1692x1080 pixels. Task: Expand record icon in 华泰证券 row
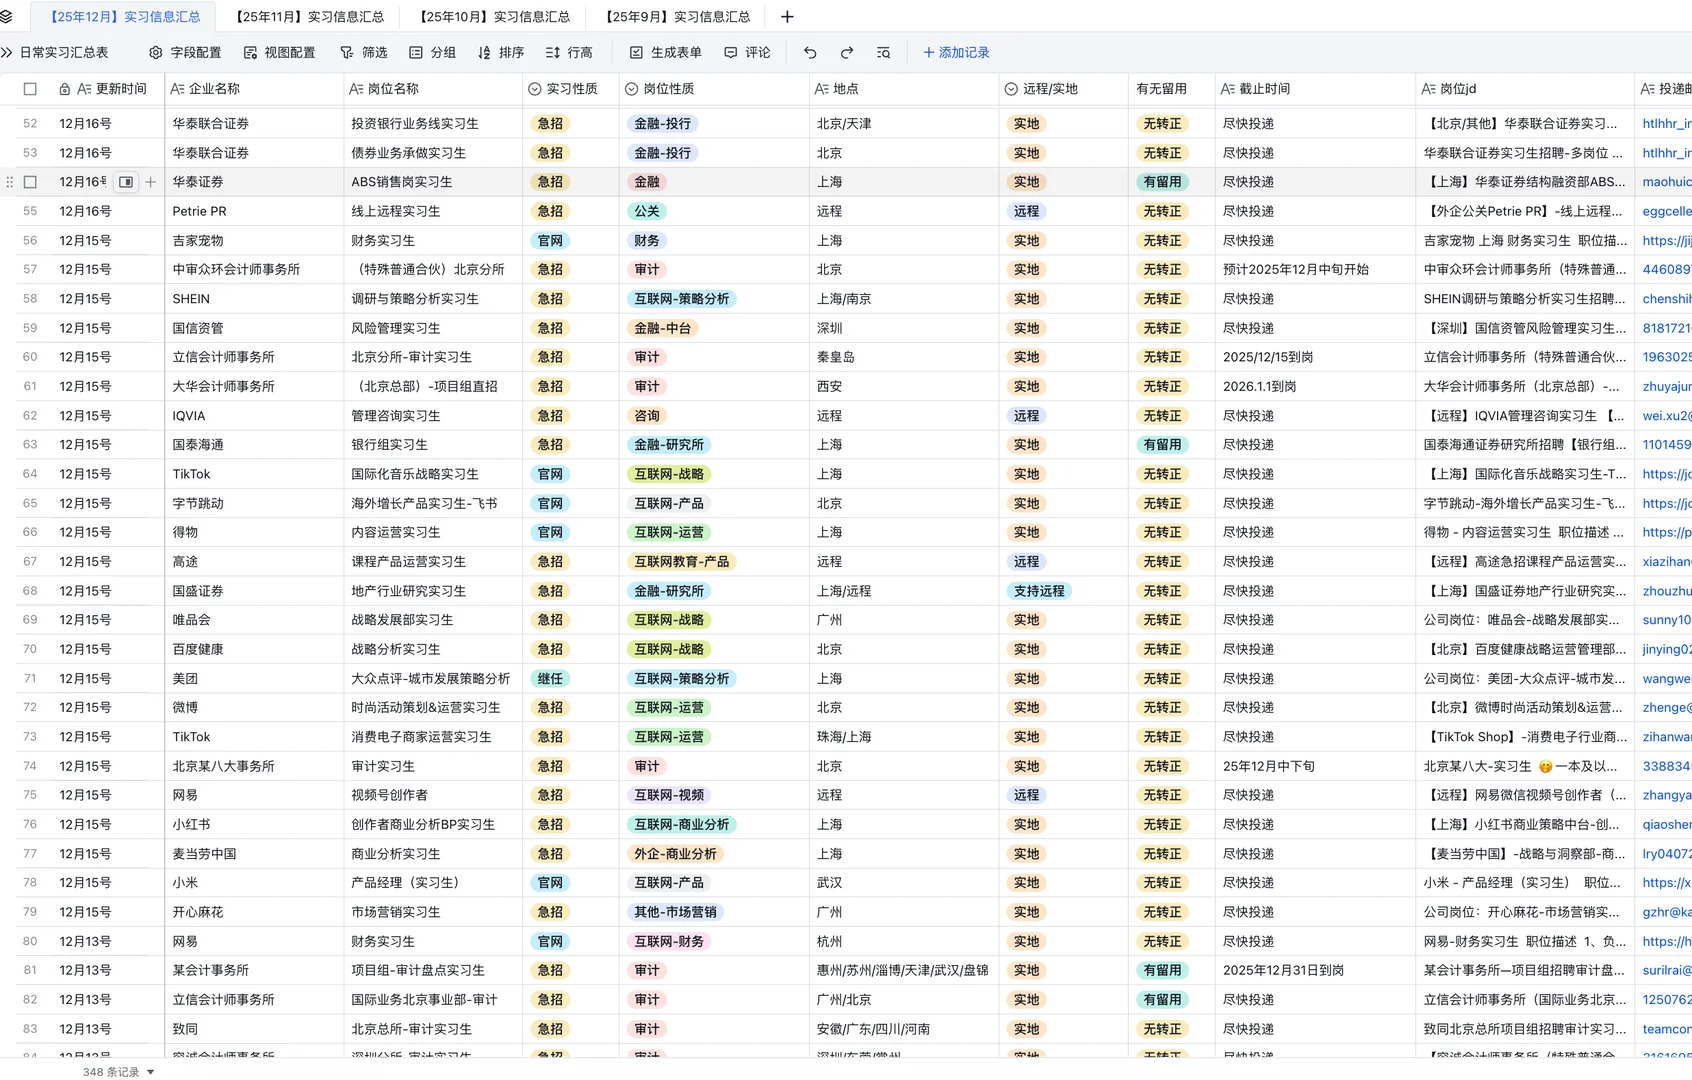point(126,182)
